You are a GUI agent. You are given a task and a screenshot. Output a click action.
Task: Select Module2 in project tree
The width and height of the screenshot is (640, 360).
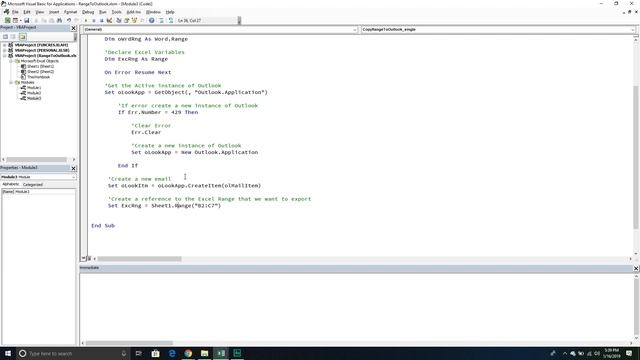[34, 93]
